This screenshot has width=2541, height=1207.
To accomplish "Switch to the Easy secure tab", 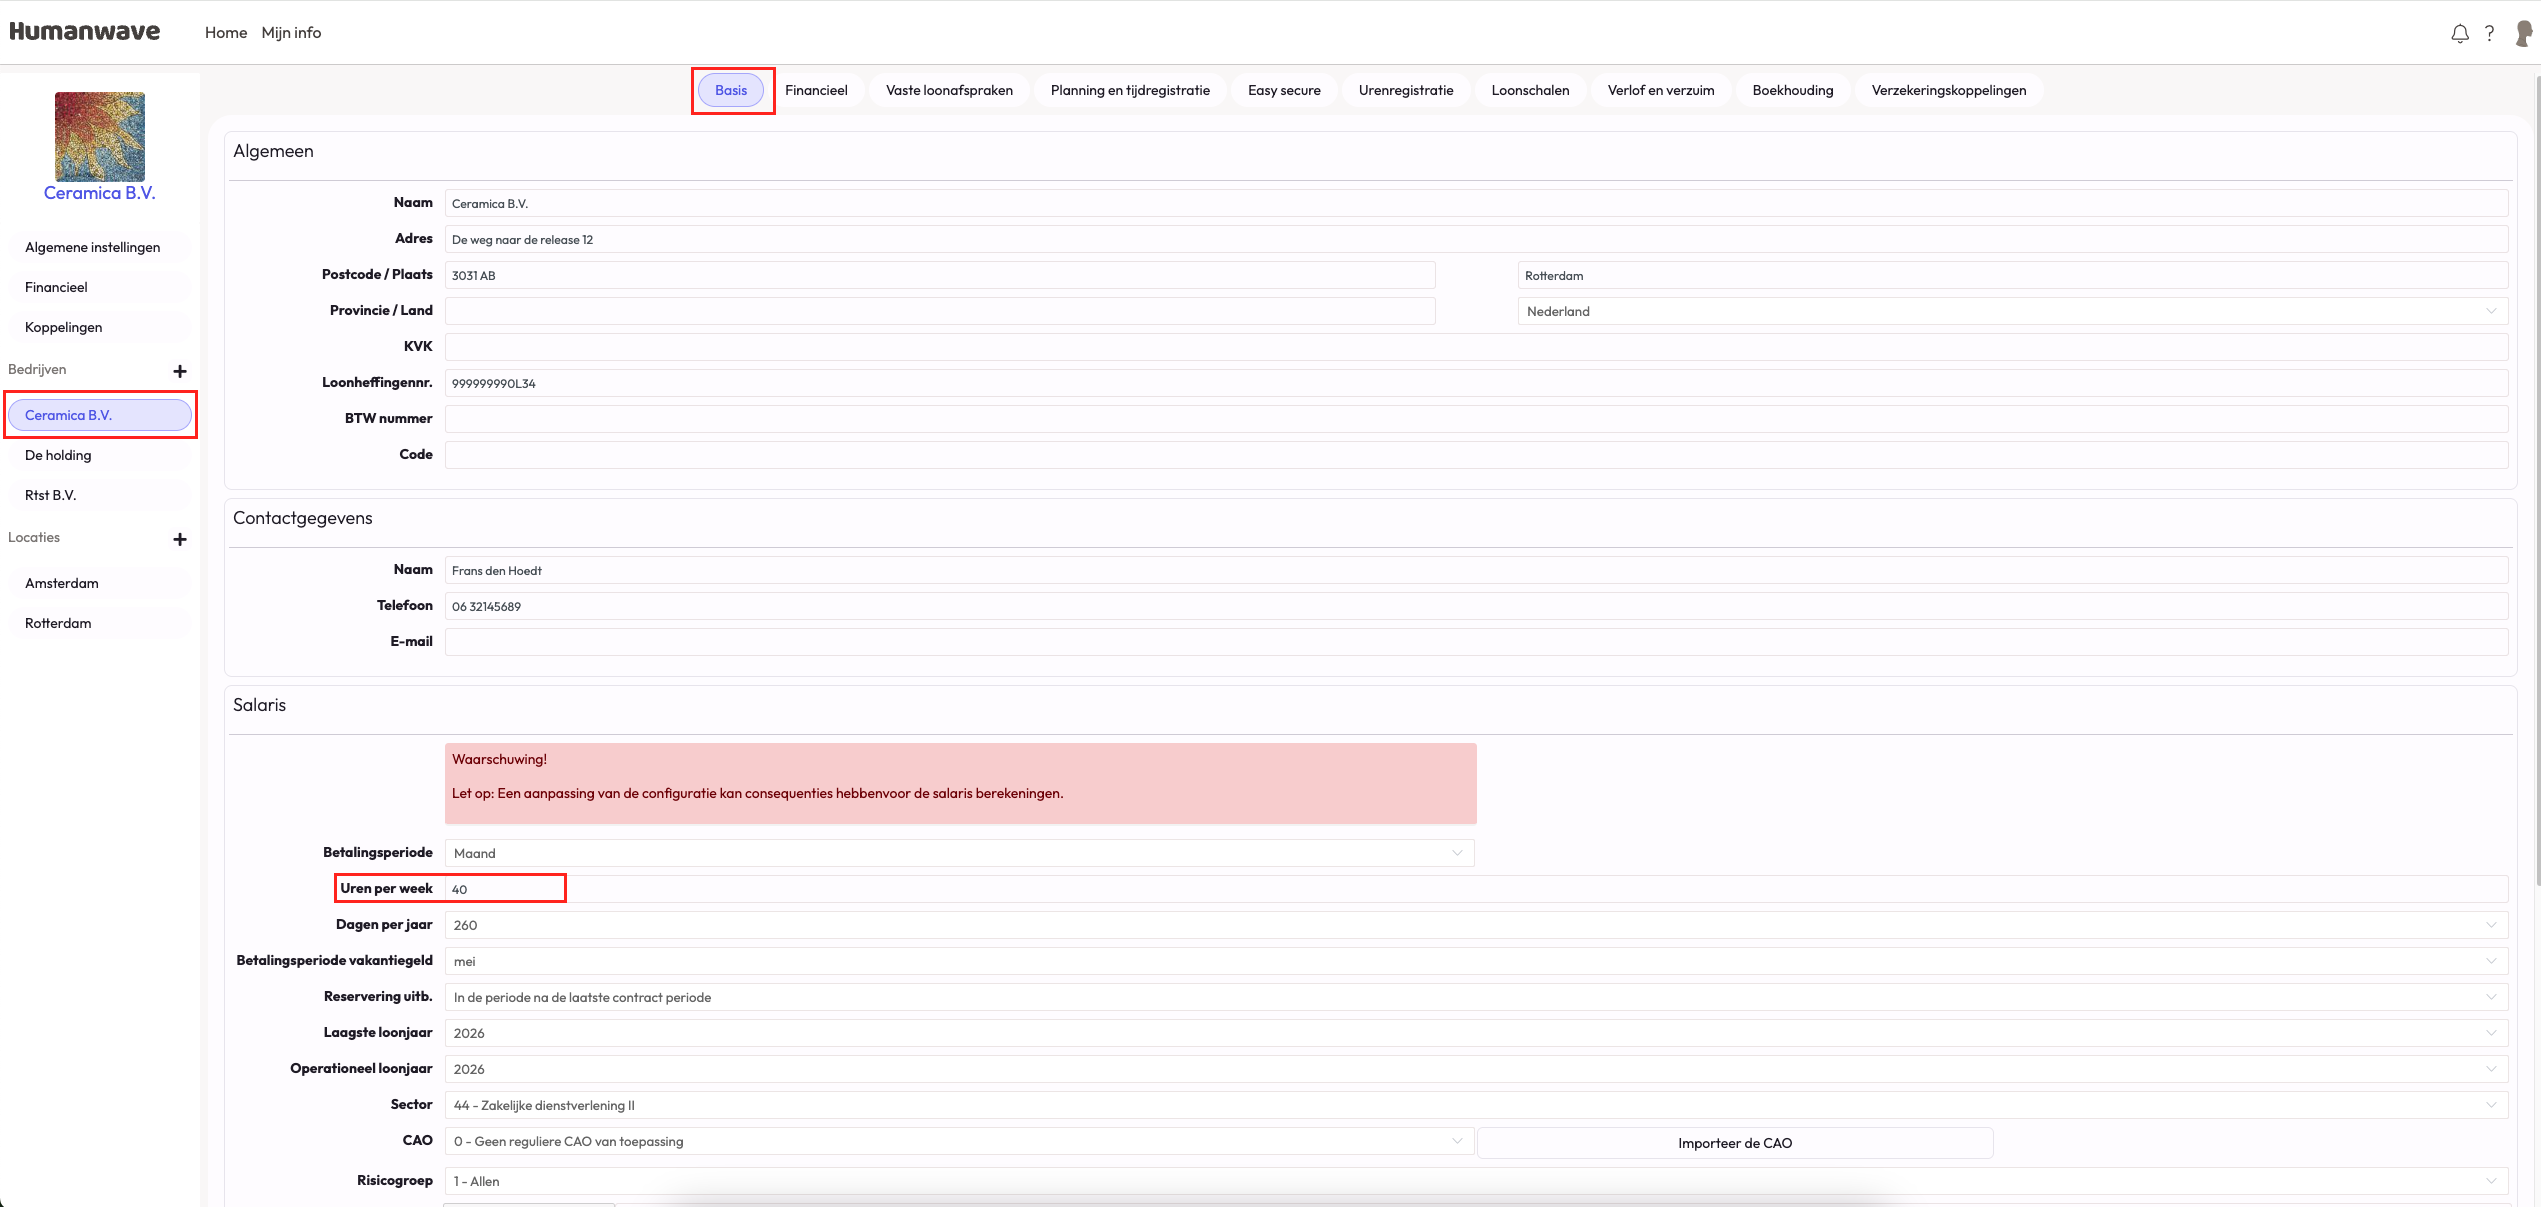I will [x=1284, y=90].
